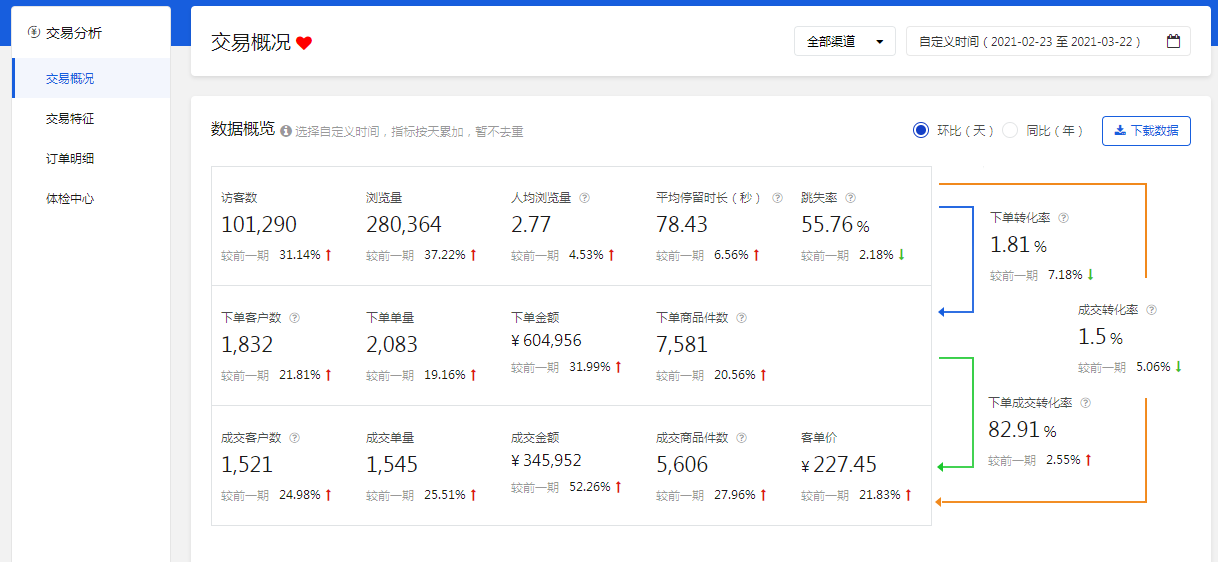Click the 访客数 value 101,290
1218x562 pixels.
(x=259, y=225)
